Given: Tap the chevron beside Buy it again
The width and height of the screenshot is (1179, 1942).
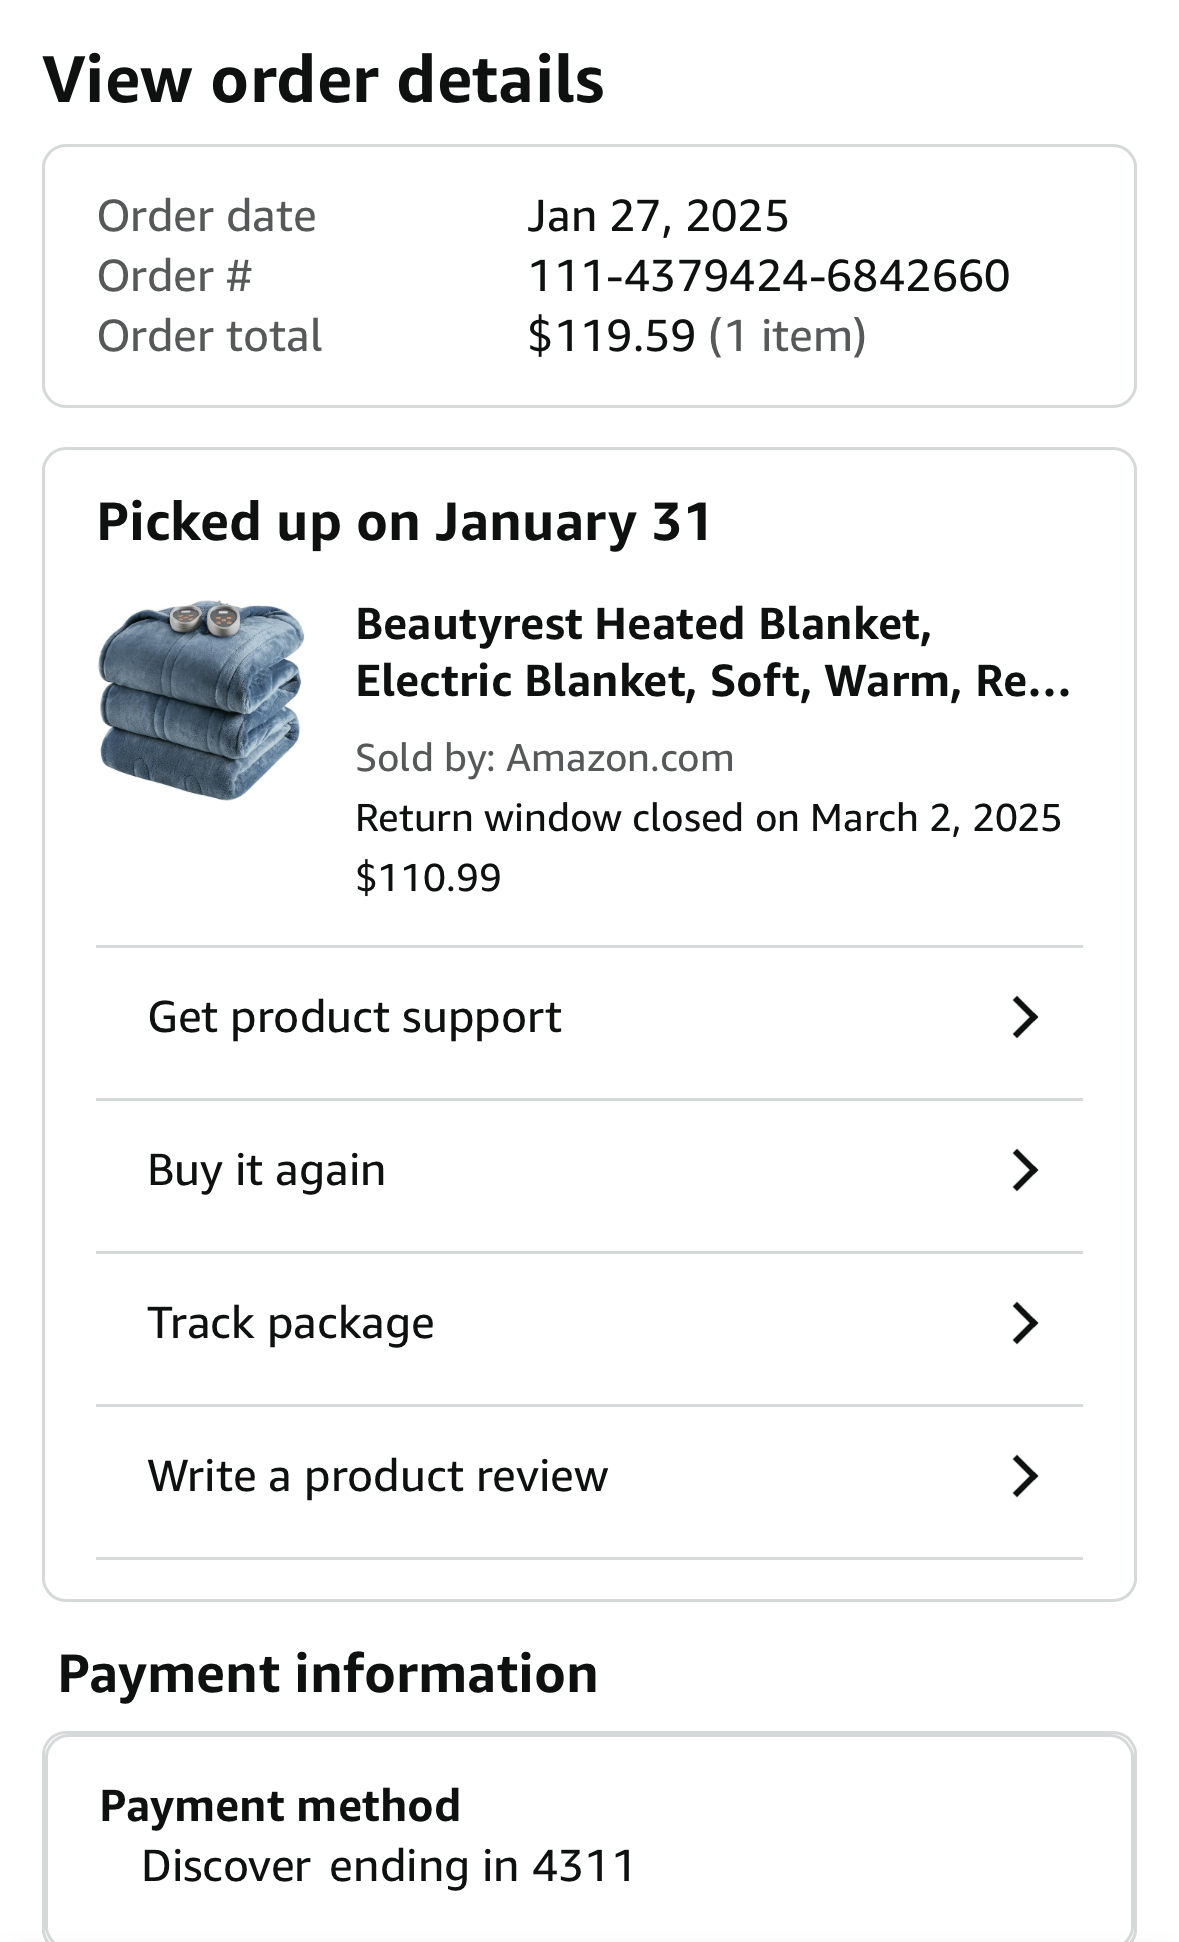Looking at the screenshot, I should [1025, 1171].
